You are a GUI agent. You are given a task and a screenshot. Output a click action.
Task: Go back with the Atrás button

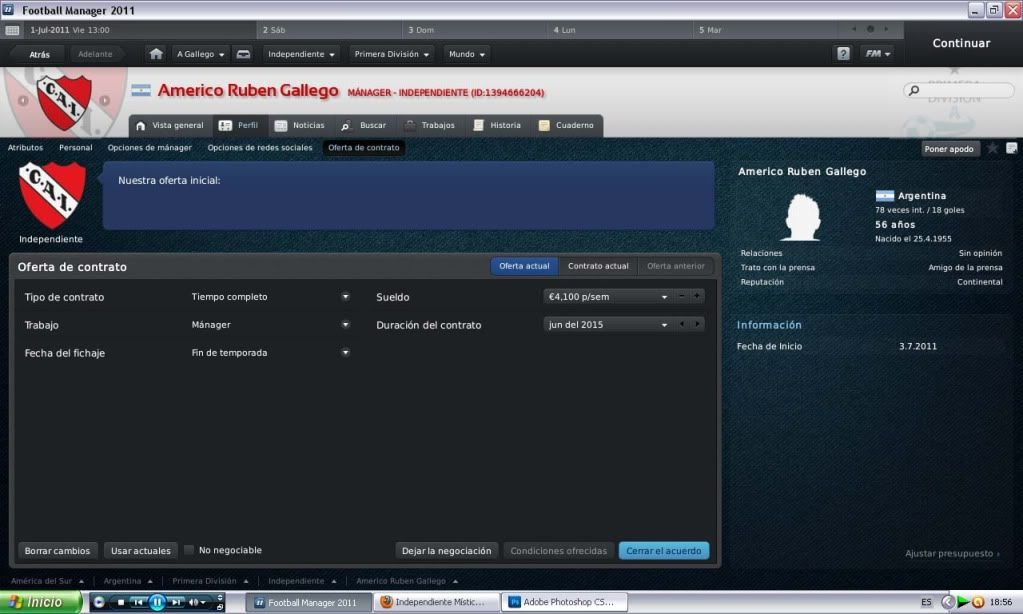pos(39,54)
